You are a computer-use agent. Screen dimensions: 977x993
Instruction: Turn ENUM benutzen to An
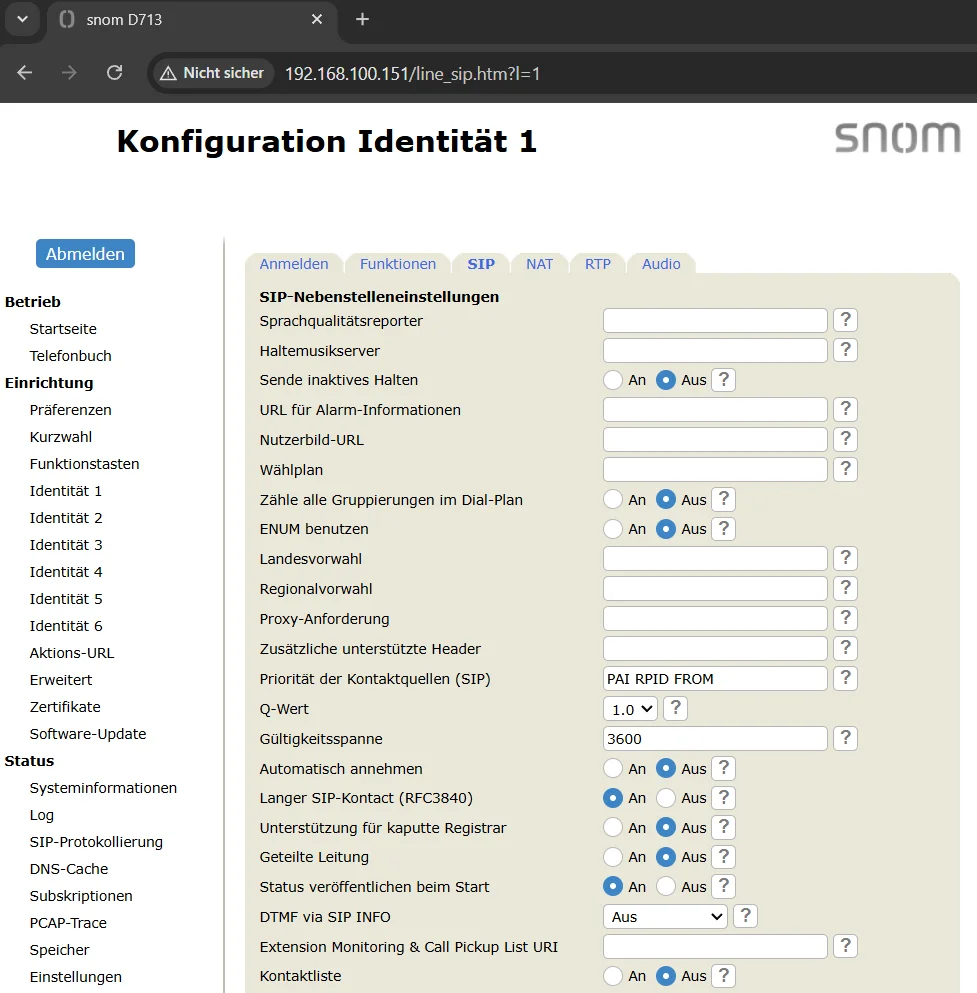pos(613,529)
